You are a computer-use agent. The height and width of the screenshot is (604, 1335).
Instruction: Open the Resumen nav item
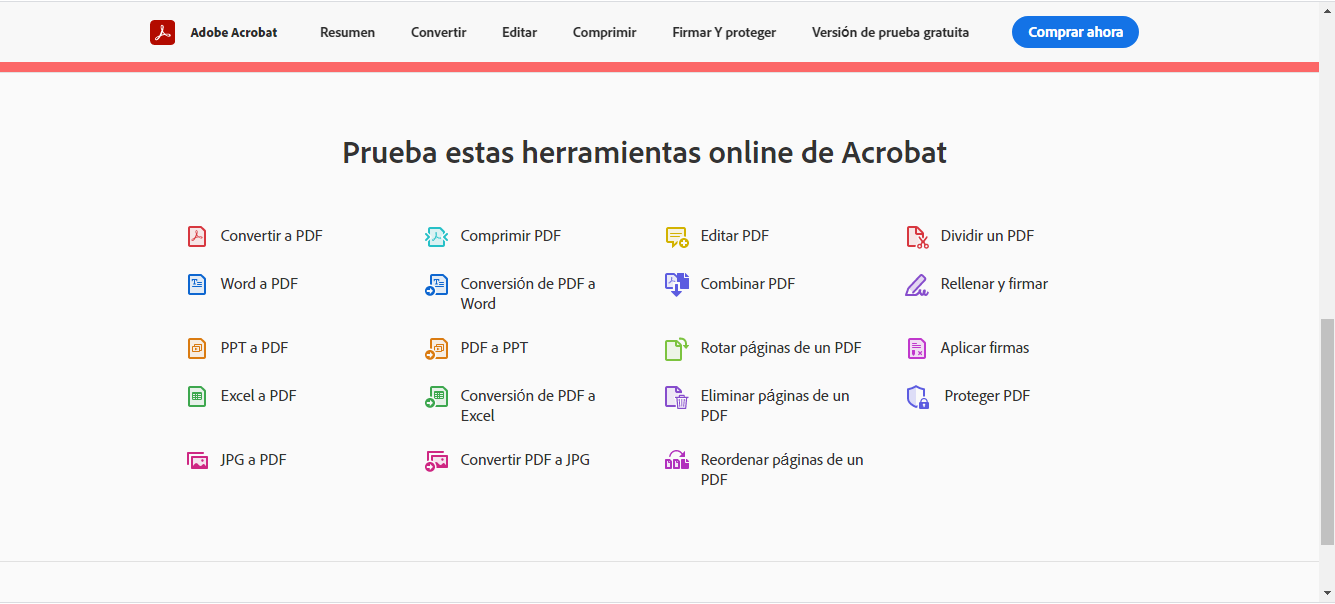click(x=347, y=32)
